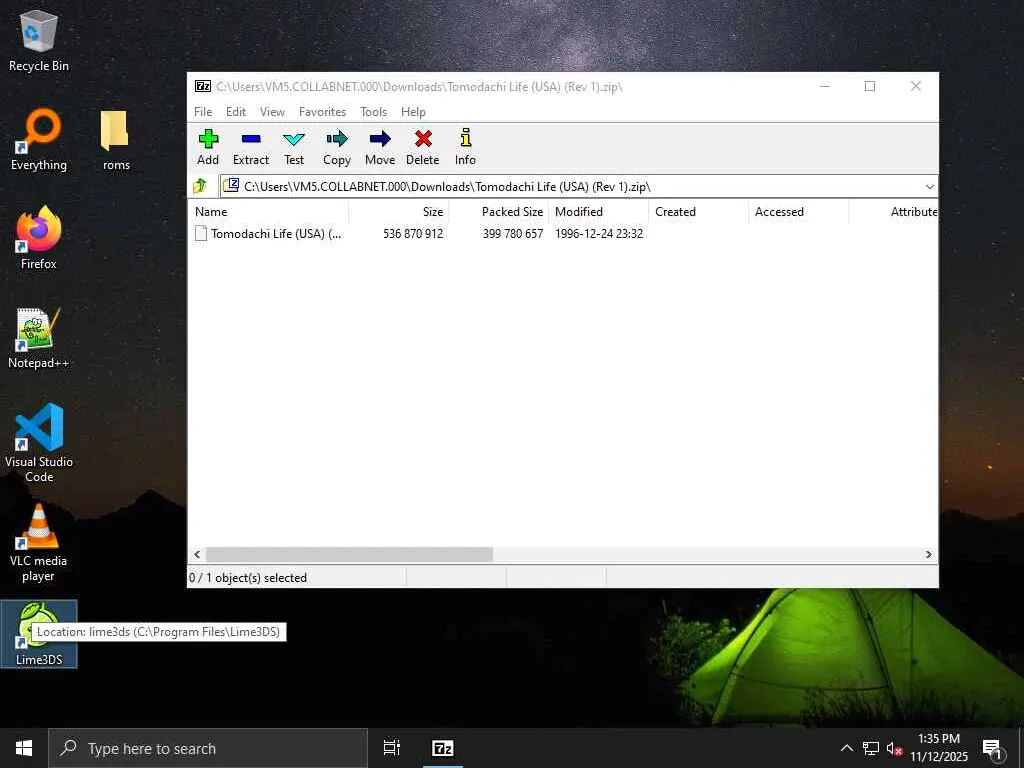Select the Tomodachi Life file icon

pyautogui.click(x=200, y=233)
